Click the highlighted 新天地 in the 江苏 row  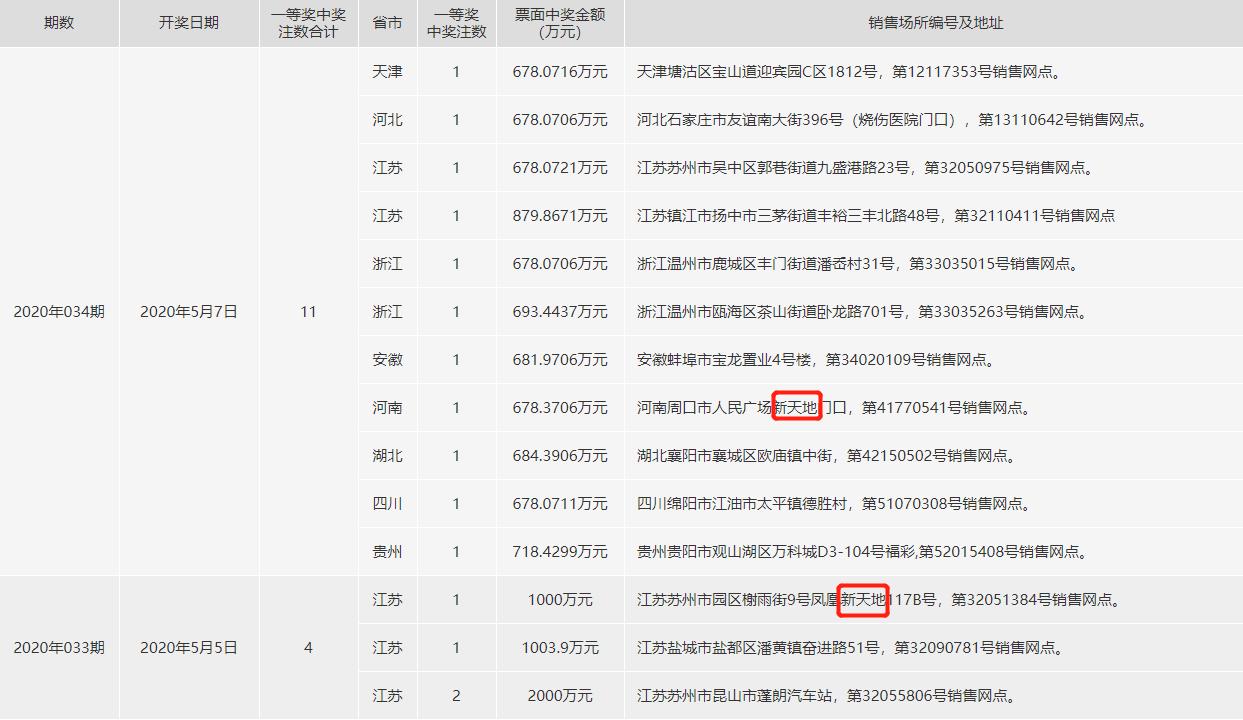861,599
